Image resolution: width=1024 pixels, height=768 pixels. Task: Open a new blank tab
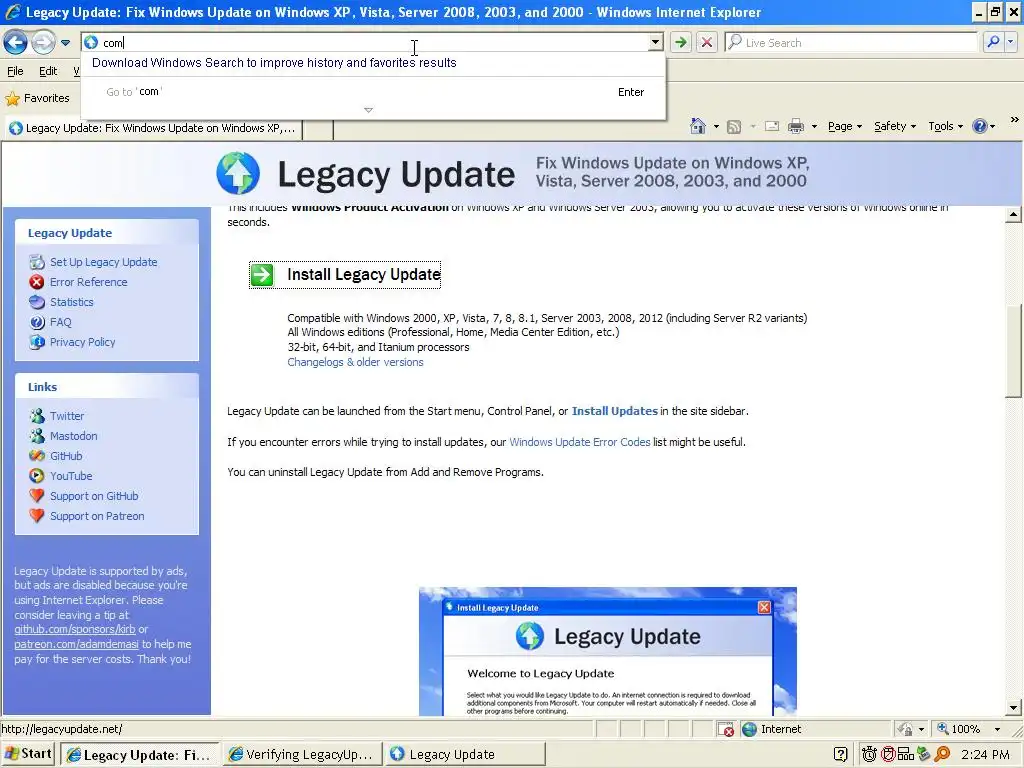[318, 129]
